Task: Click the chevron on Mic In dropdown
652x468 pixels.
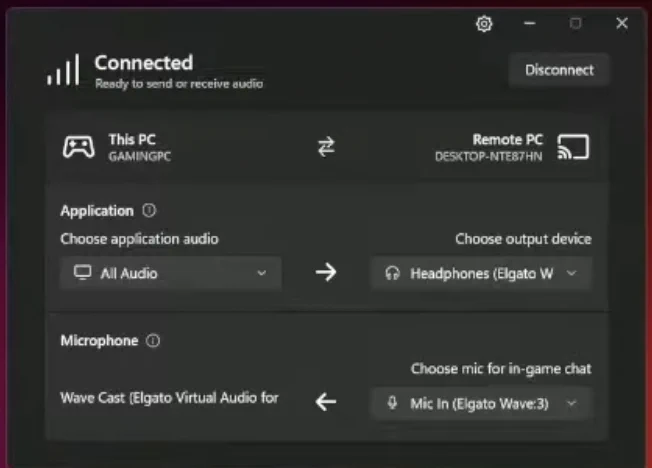Action: click(x=572, y=403)
